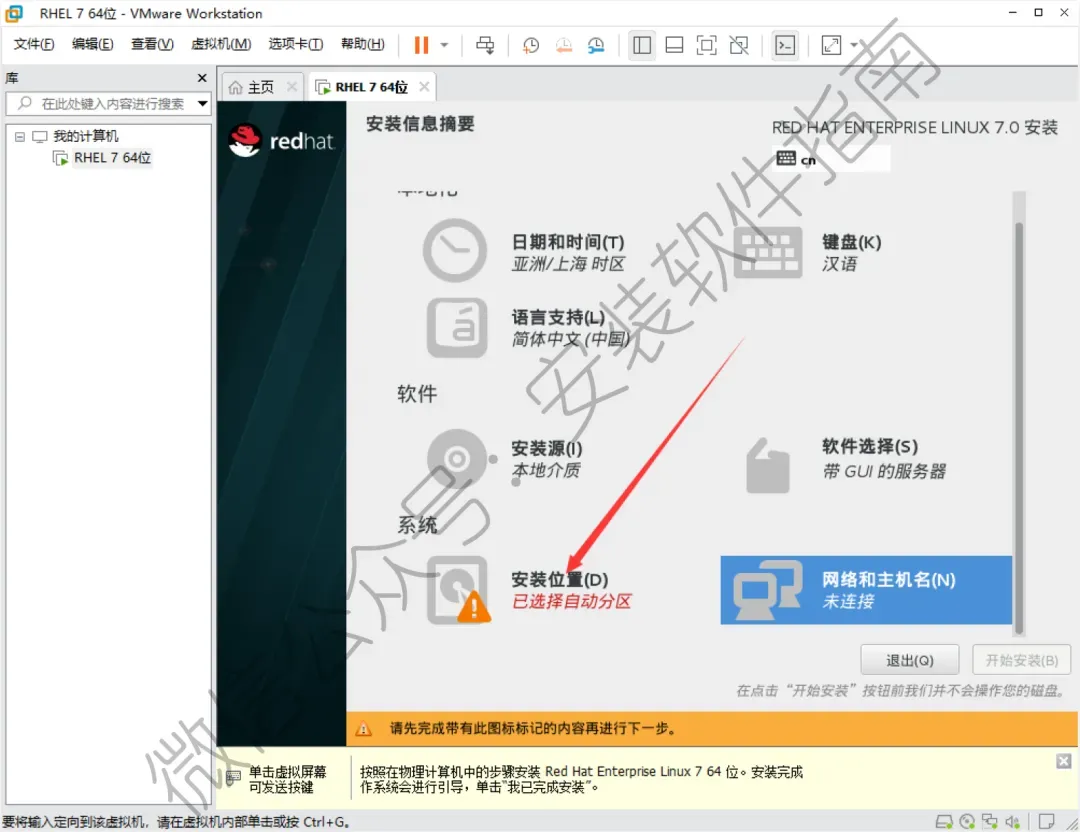The width and height of the screenshot is (1080, 832).
Task: Click the VMware Workstation title bar icon
Action: click(x=14, y=13)
